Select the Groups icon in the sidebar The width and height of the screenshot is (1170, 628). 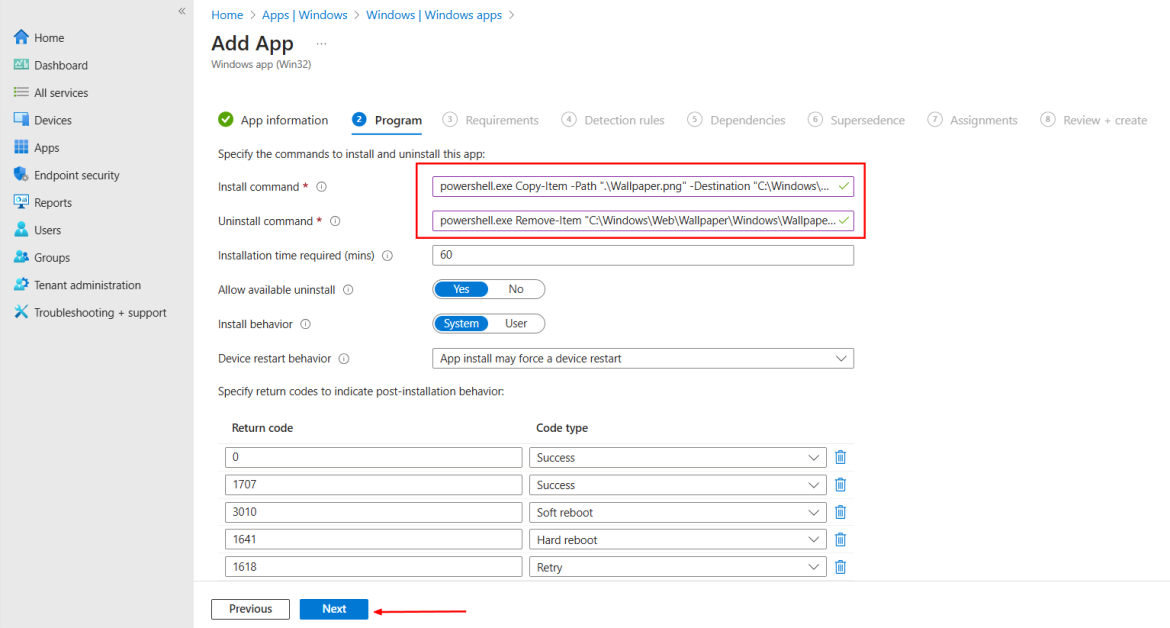click(54, 257)
